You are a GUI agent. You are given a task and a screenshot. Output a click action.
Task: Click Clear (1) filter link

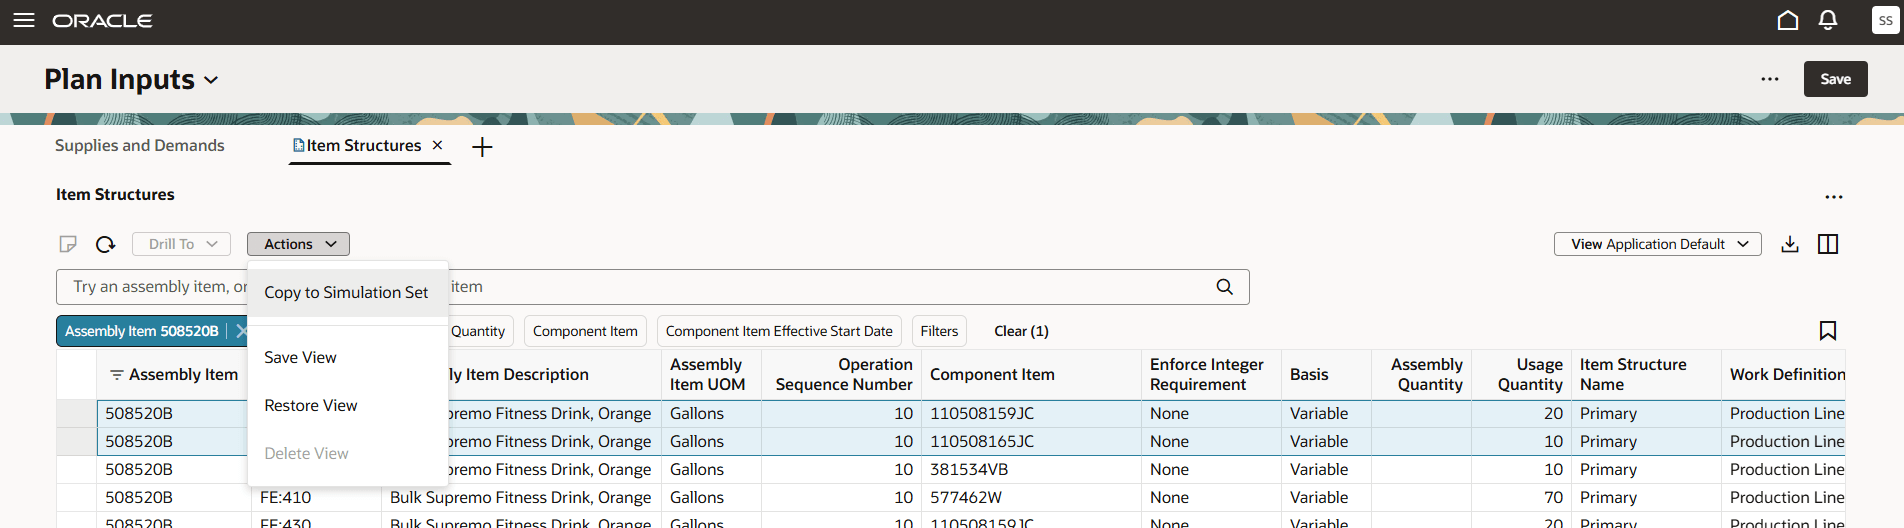point(1021,331)
